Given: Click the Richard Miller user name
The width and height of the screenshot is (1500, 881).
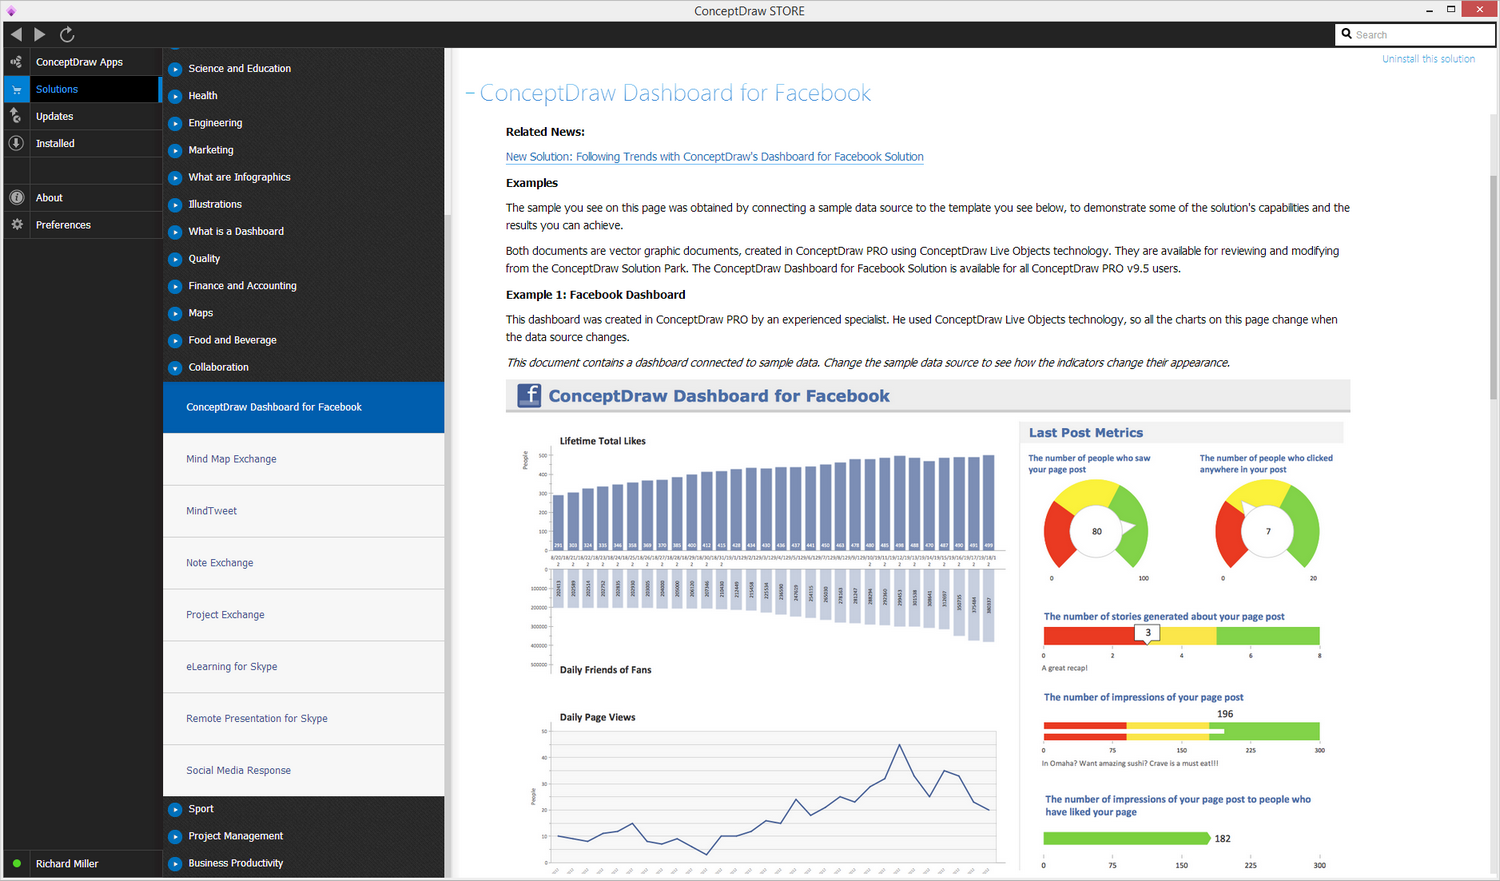Looking at the screenshot, I should 67,864.
